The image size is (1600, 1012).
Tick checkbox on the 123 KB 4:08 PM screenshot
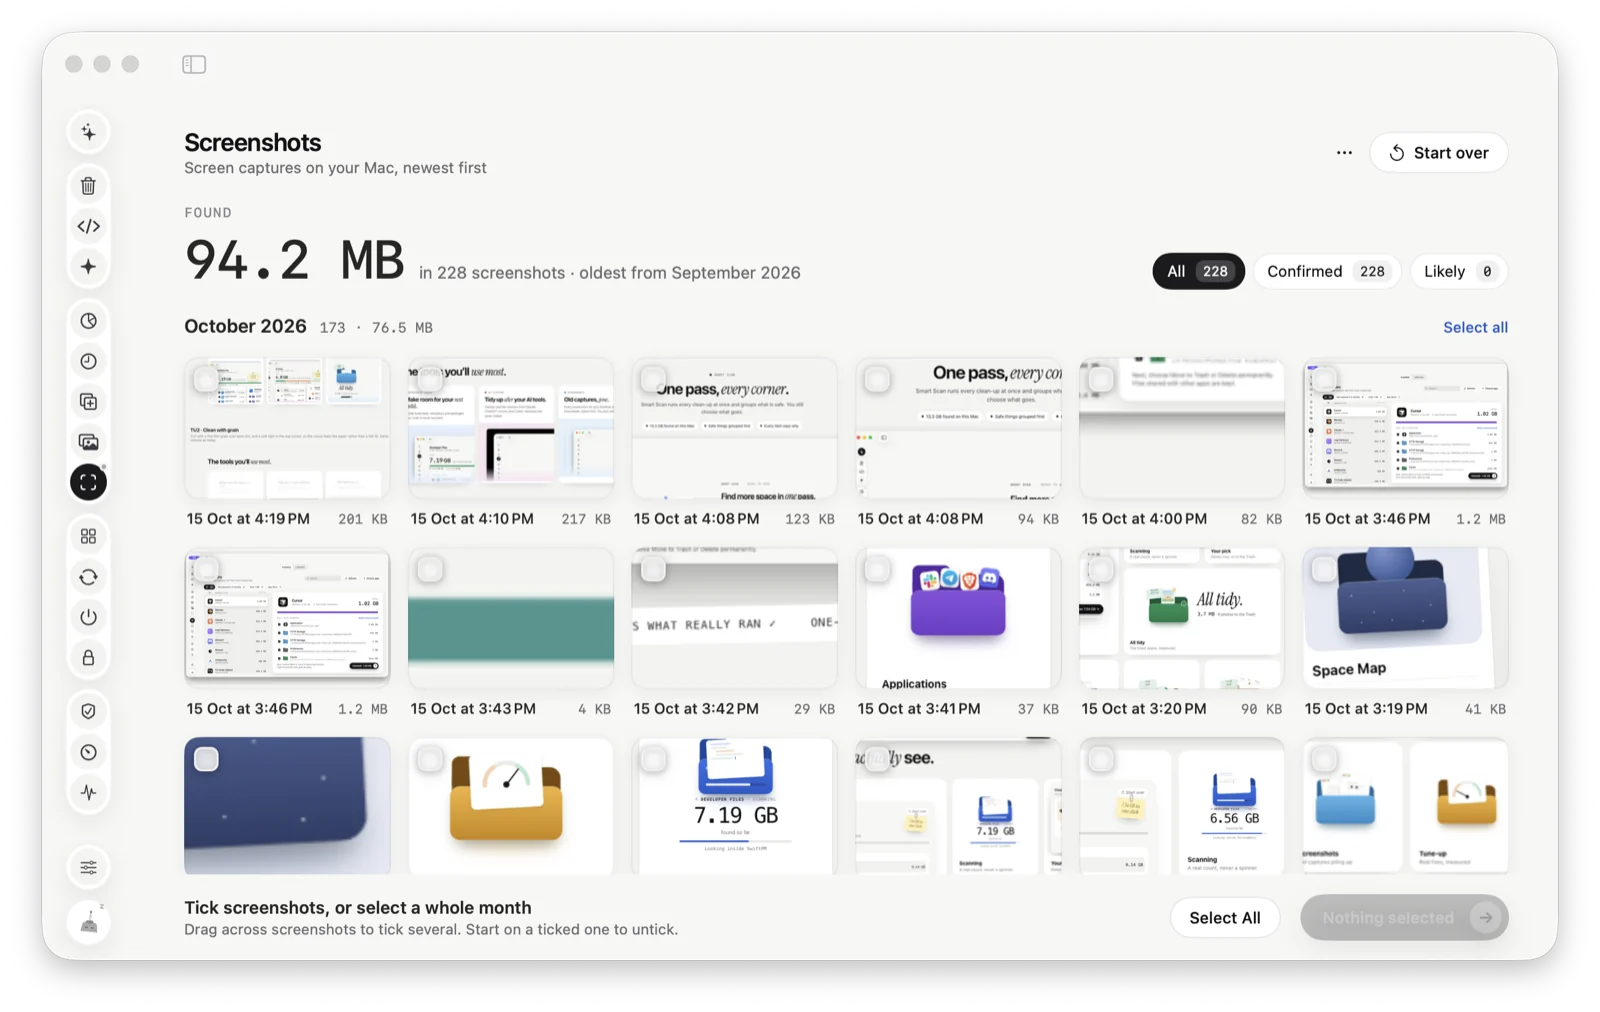click(x=653, y=380)
